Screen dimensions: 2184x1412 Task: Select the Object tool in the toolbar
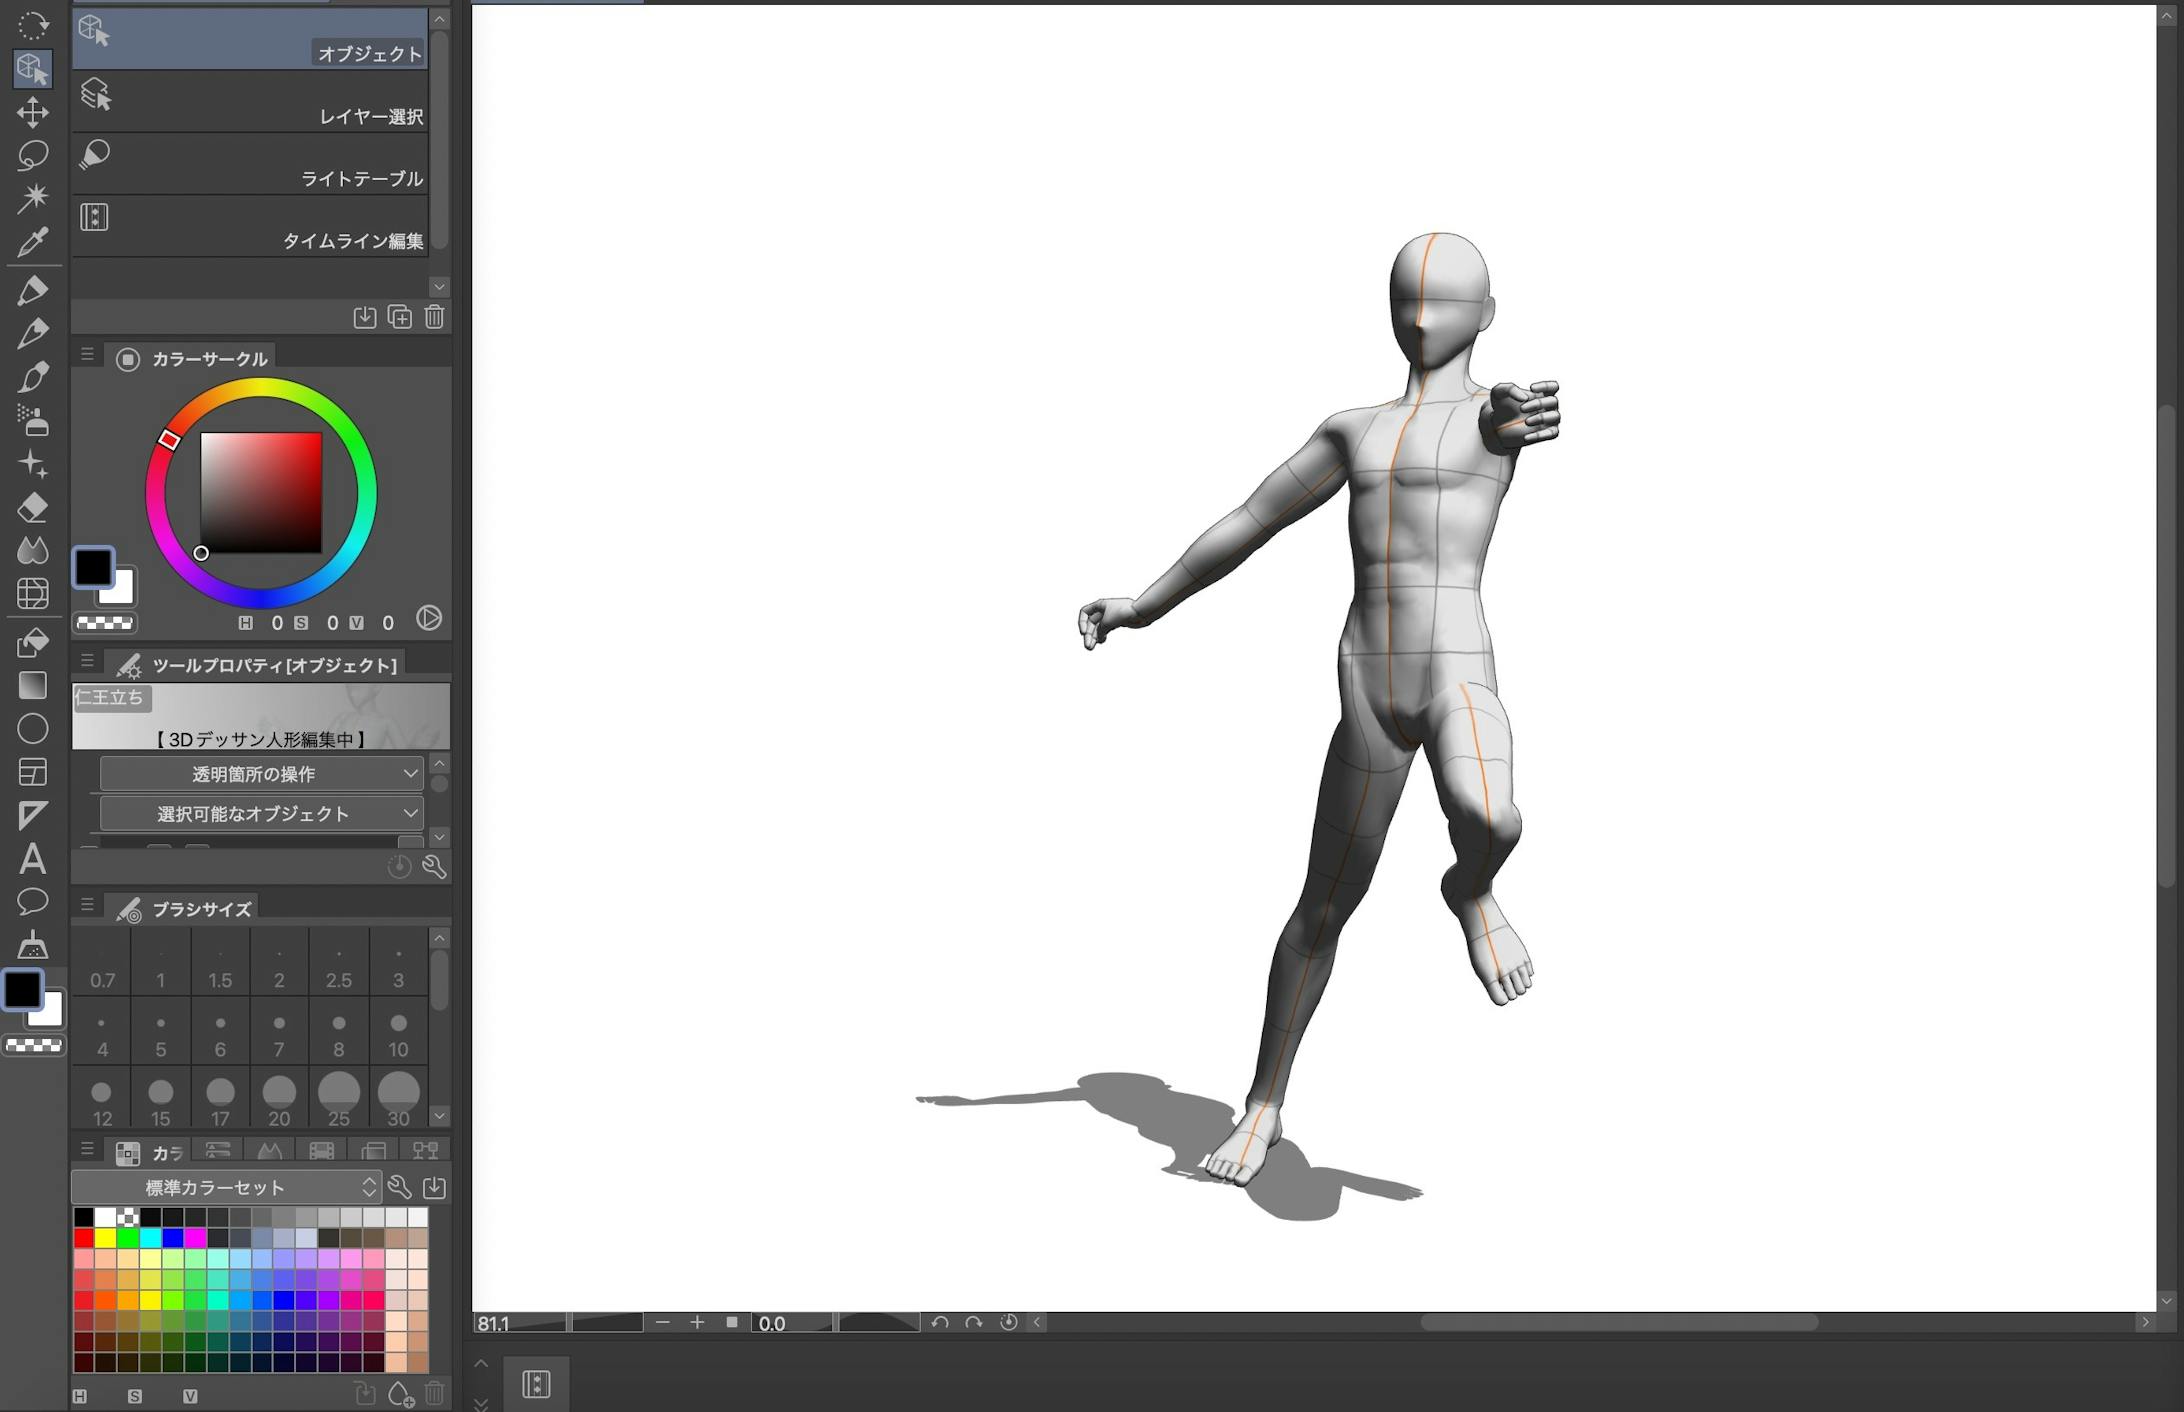coord(33,69)
